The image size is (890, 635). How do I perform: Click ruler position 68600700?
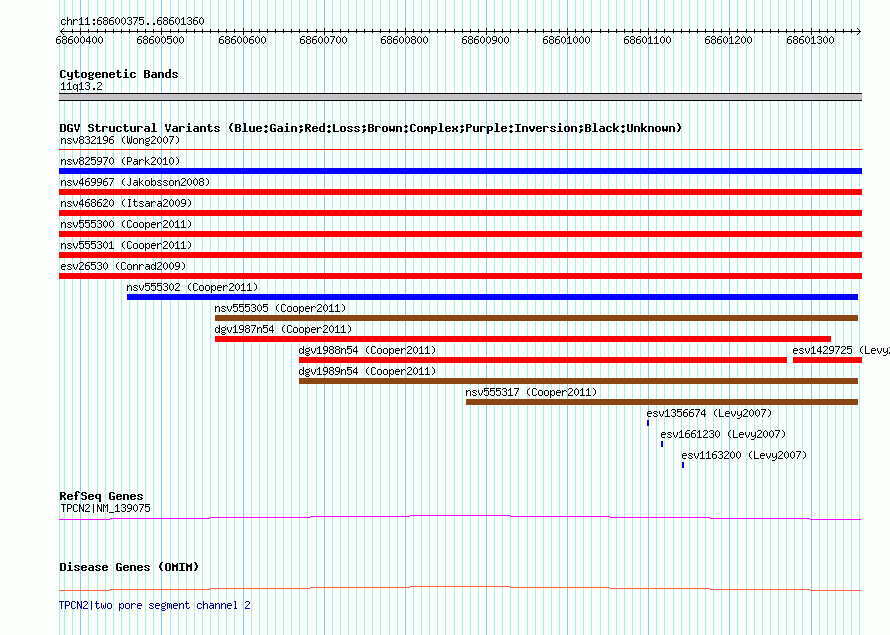[x=324, y=40]
